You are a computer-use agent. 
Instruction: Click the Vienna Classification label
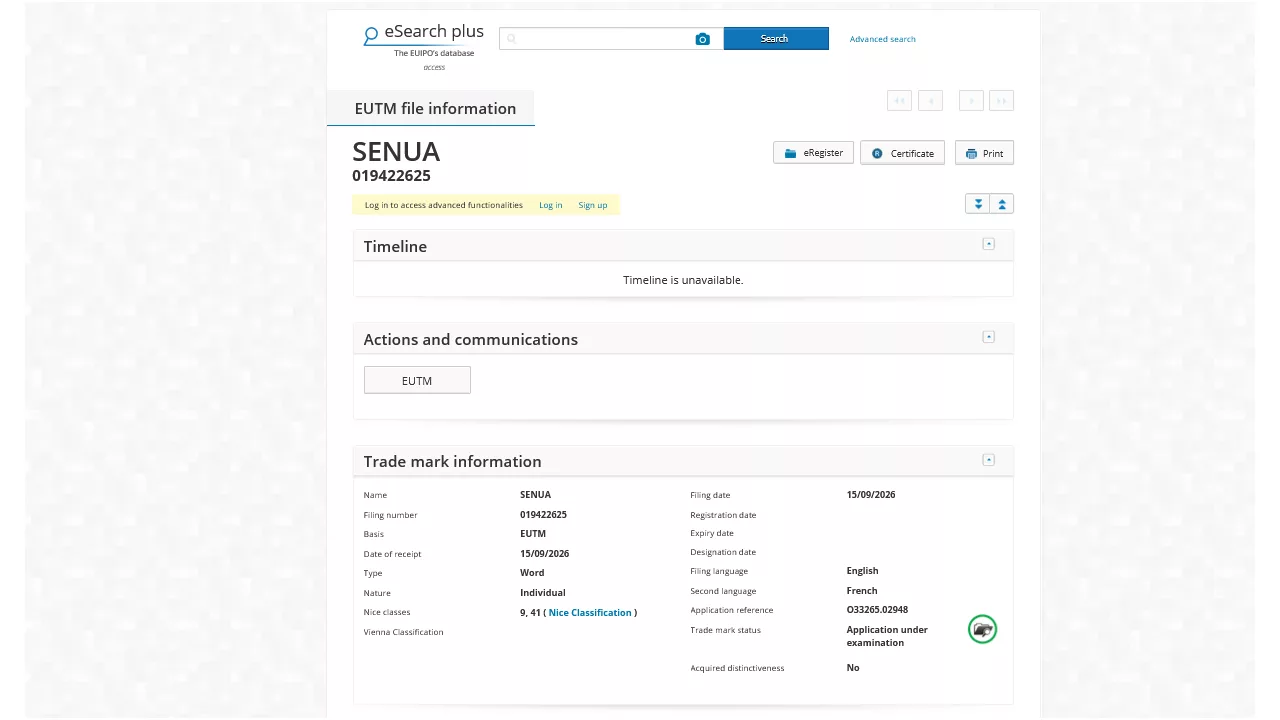click(403, 632)
